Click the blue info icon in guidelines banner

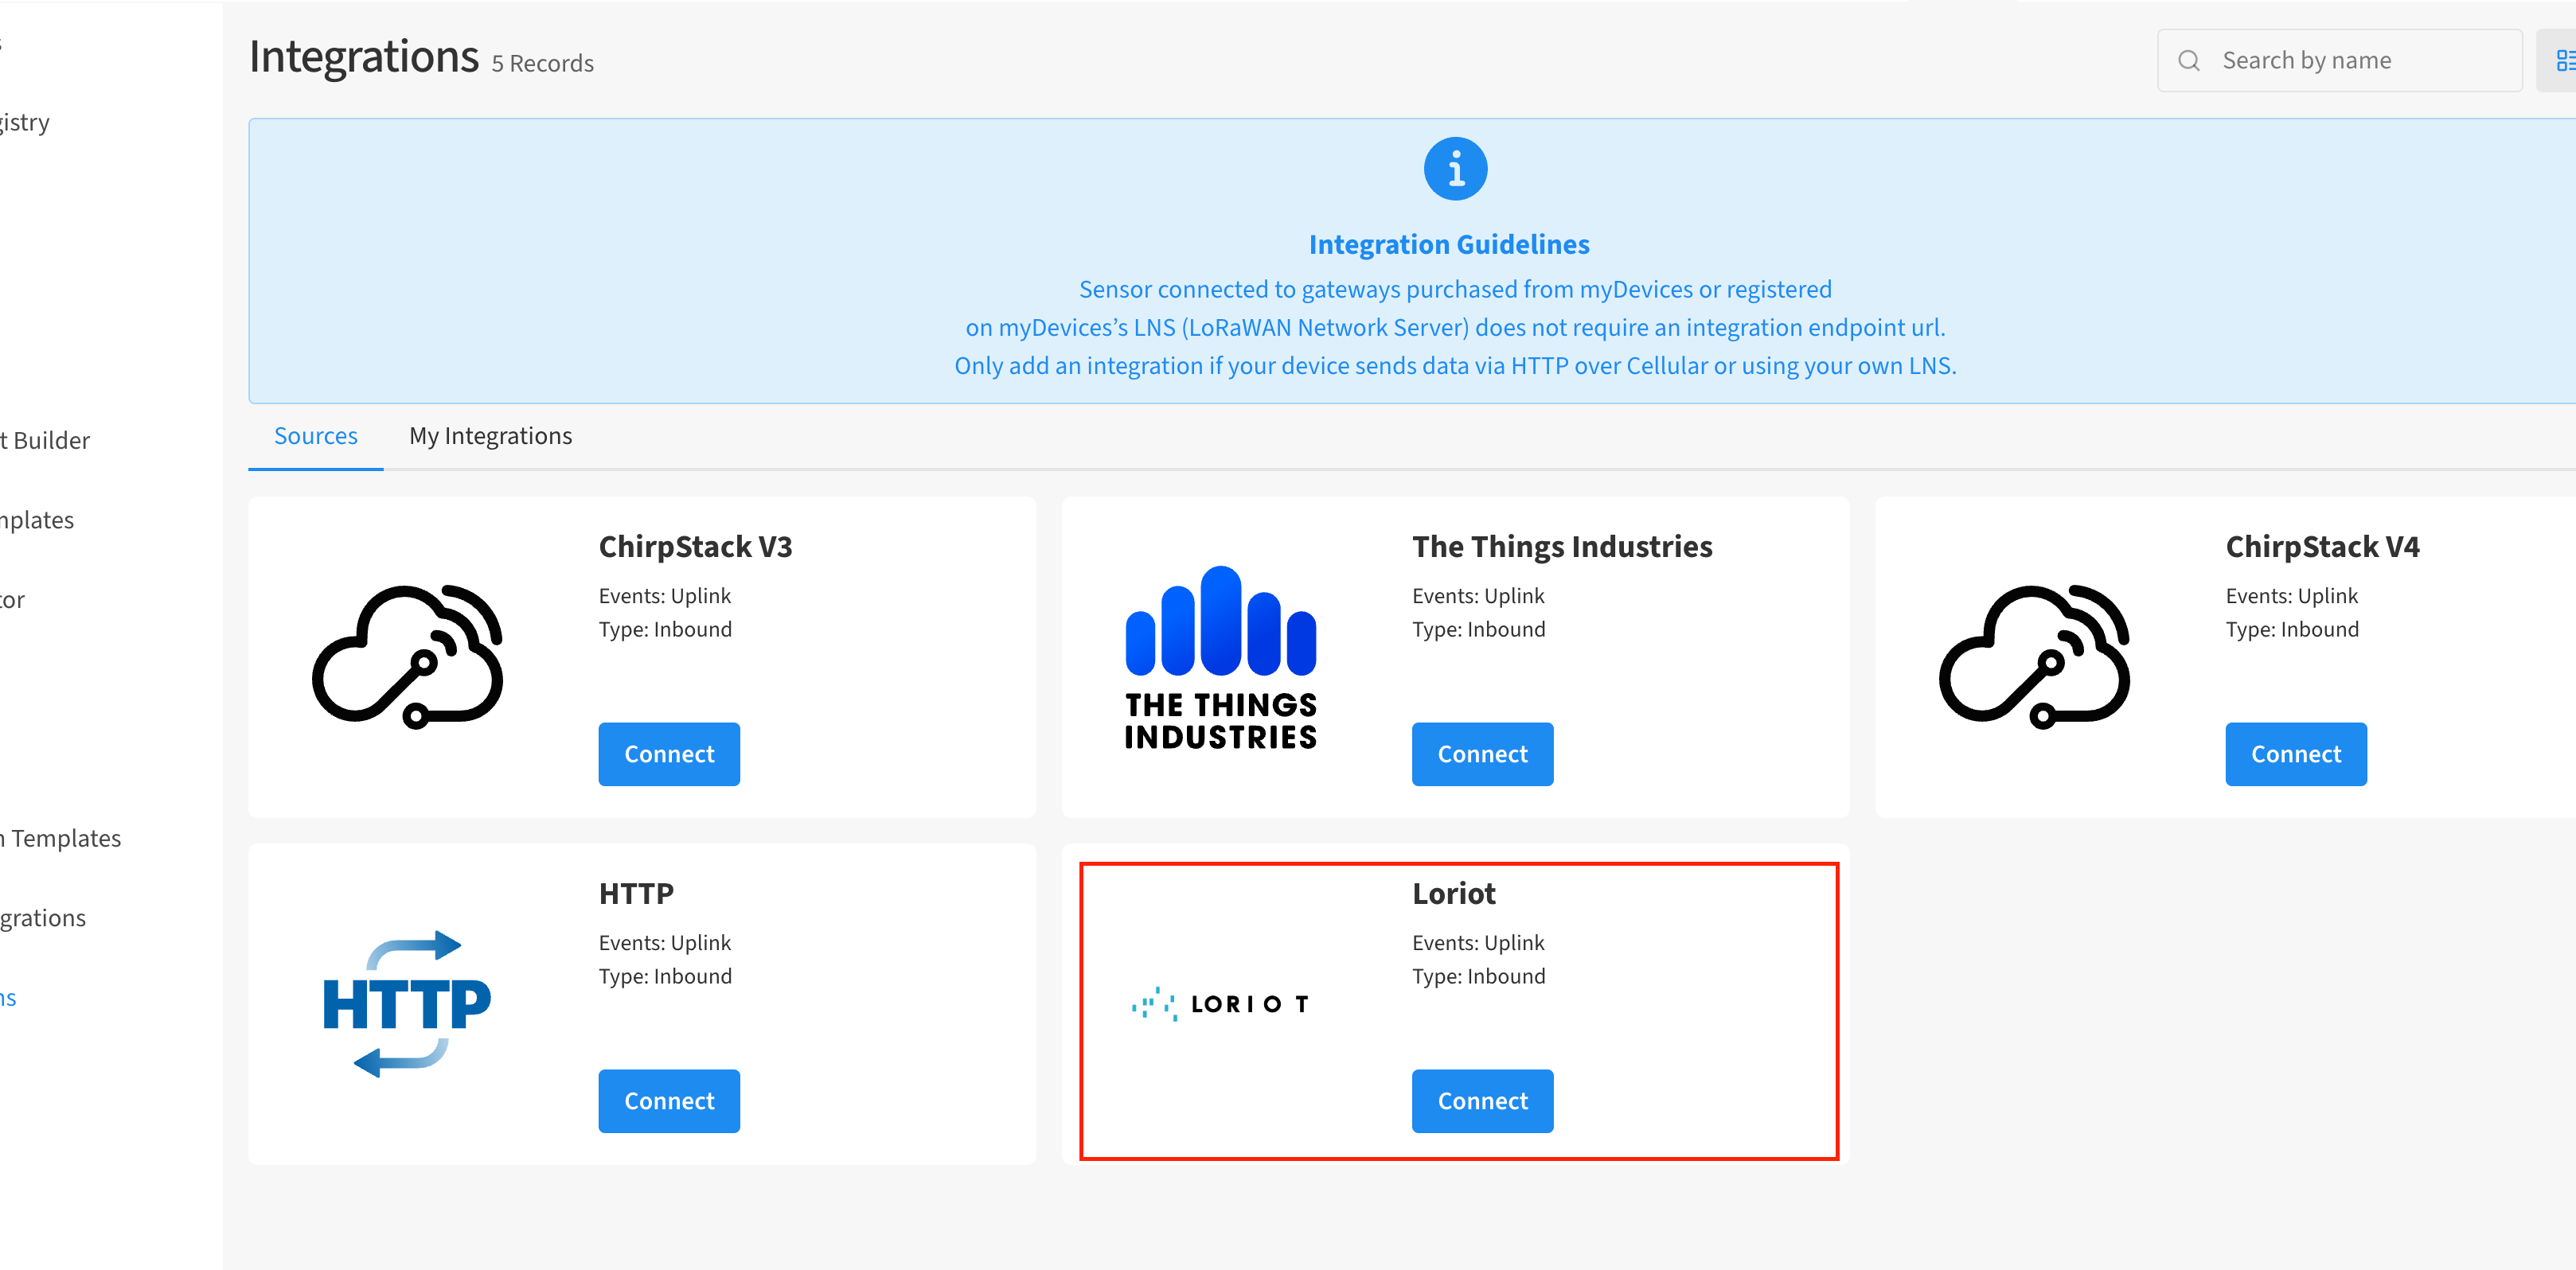(x=1455, y=169)
